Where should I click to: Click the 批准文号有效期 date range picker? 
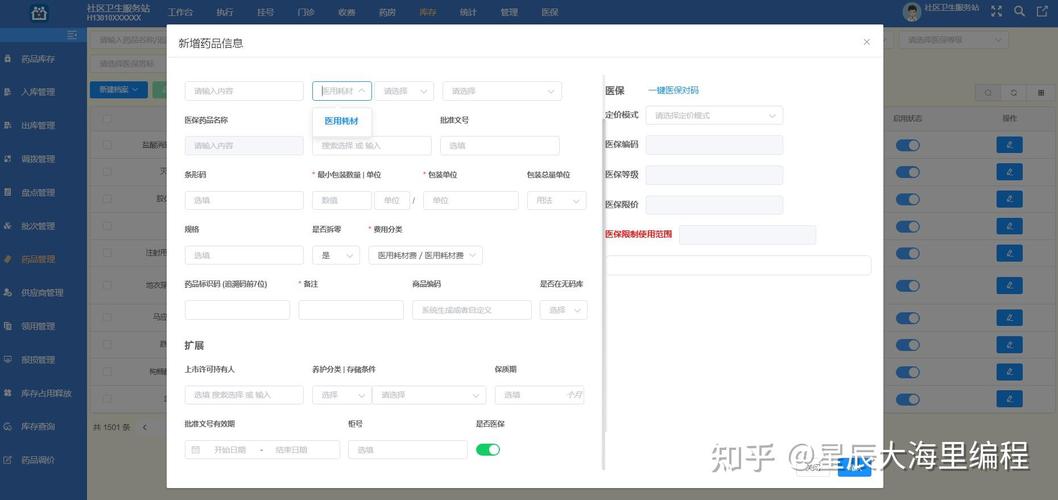(262, 449)
